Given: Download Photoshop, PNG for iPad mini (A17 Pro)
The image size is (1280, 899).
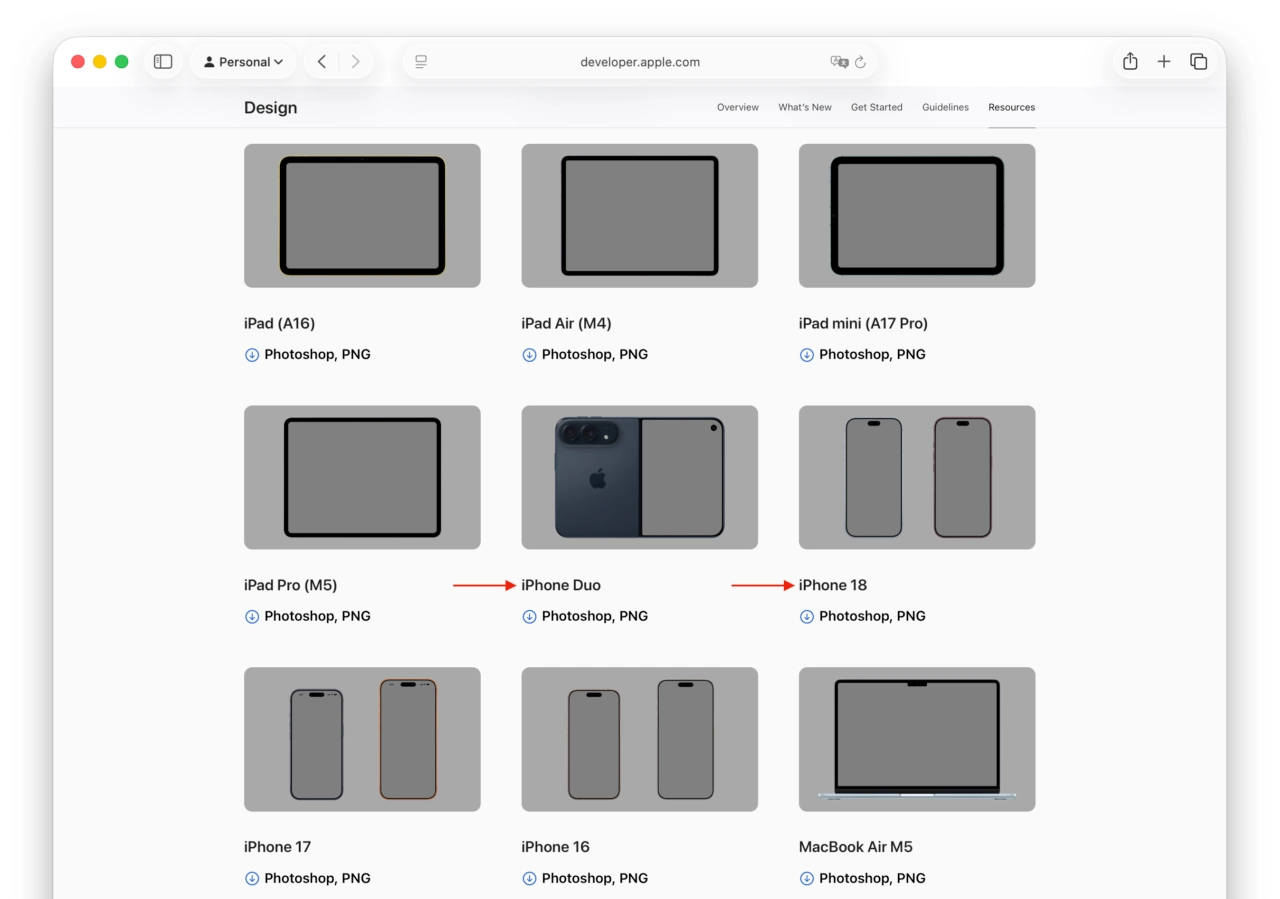Looking at the screenshot, I should click(x=872, y=355).
